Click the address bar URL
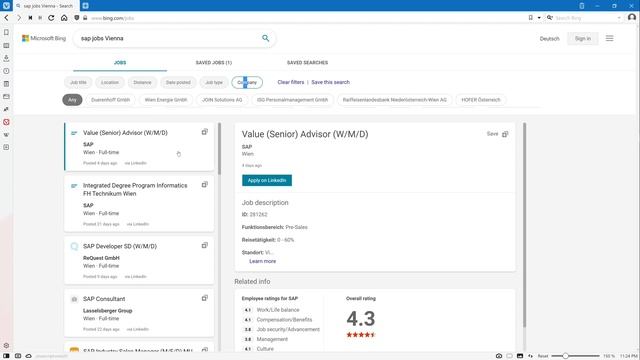640x360 pixels. (x=113, y=18)
